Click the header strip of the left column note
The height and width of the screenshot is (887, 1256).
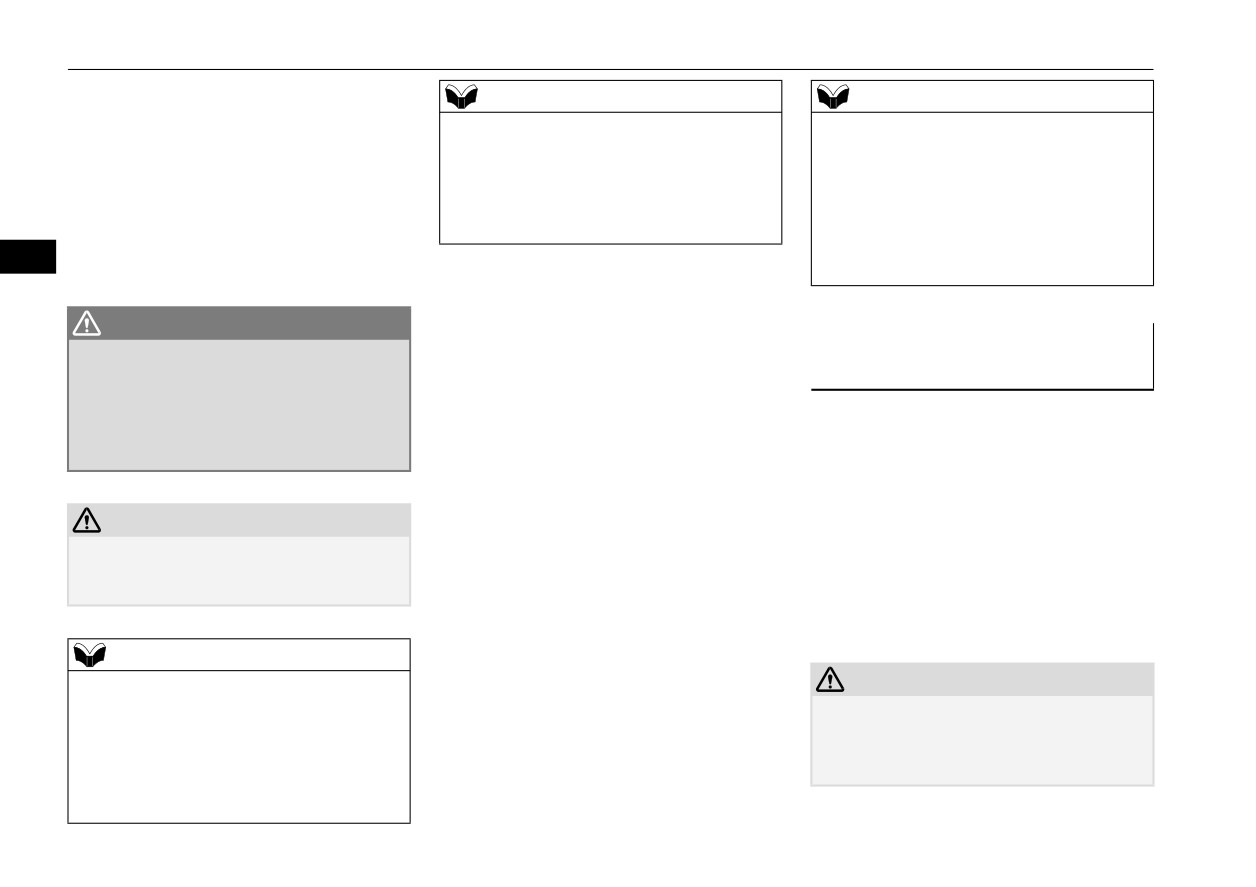[239, 655]
